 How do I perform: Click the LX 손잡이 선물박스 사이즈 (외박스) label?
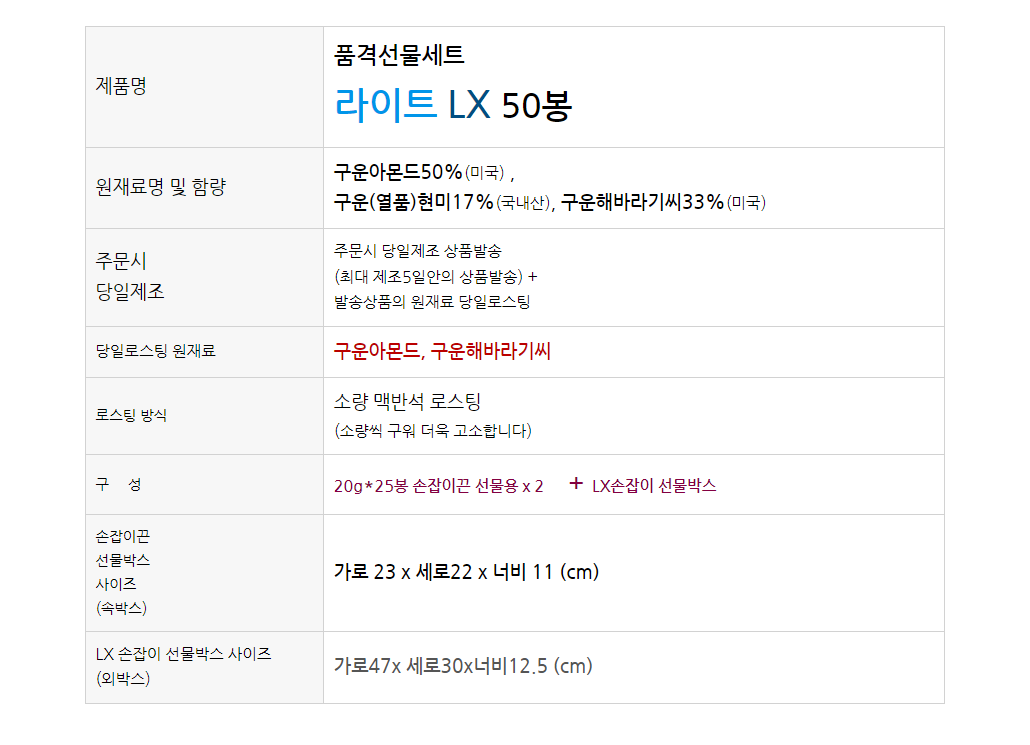point(184,666)
